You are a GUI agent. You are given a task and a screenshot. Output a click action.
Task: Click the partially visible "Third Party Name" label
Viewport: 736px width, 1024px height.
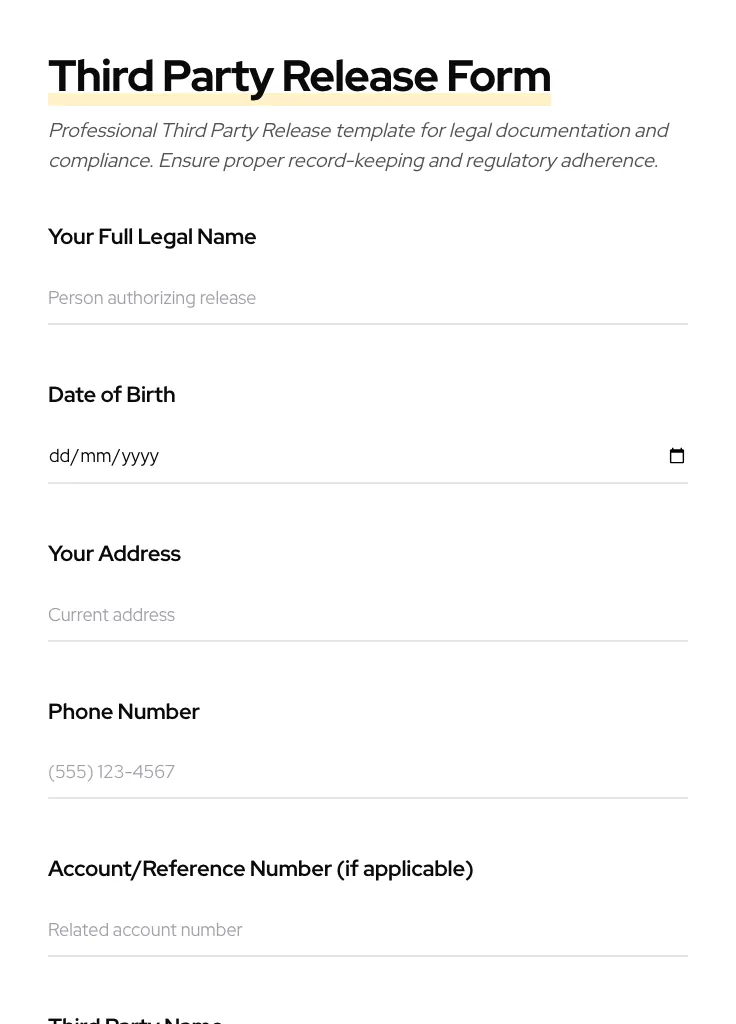click(x=135, y=1019)
